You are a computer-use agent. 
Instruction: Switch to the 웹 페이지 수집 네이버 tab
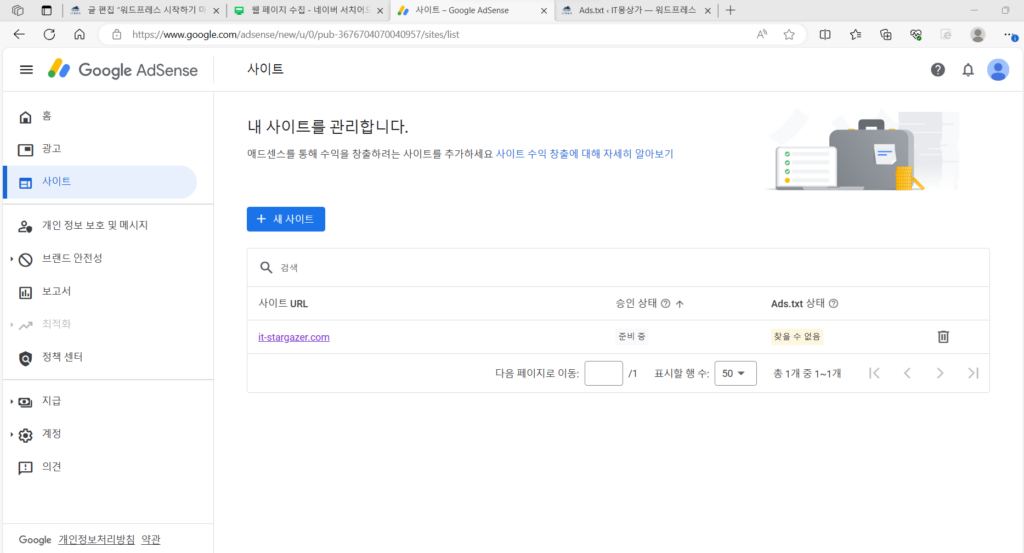[309, 10]
